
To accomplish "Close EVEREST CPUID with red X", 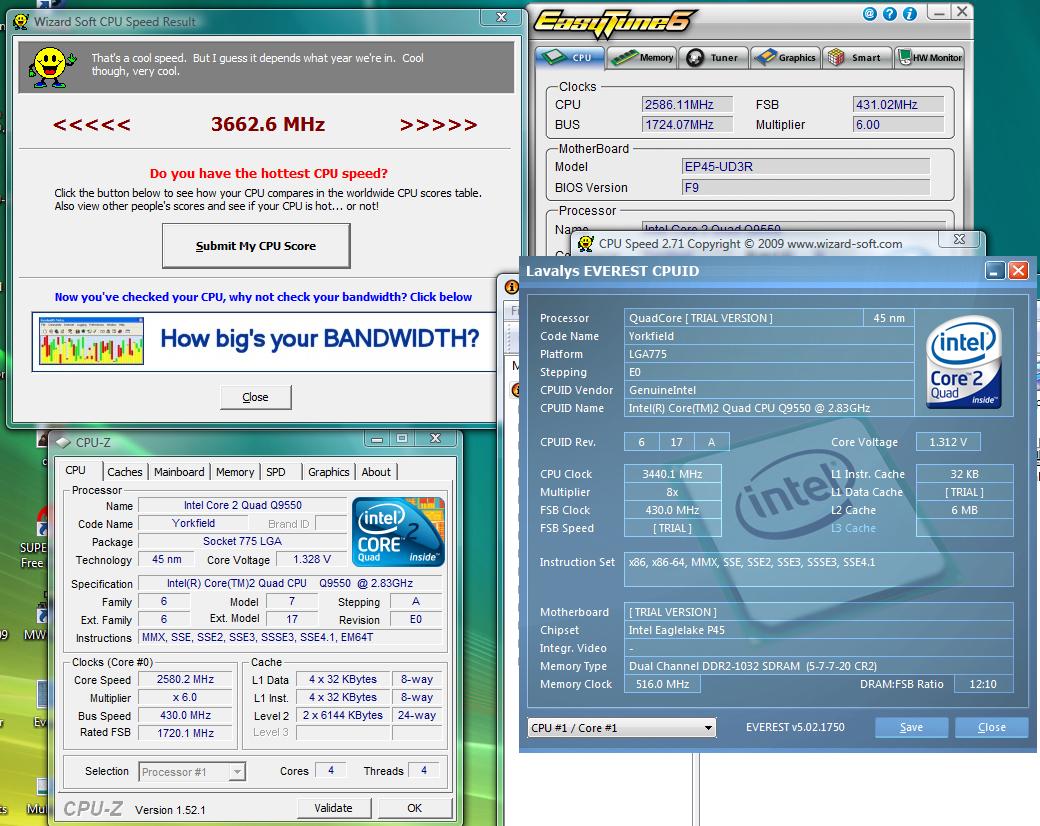I will (x=1018, y=271).
